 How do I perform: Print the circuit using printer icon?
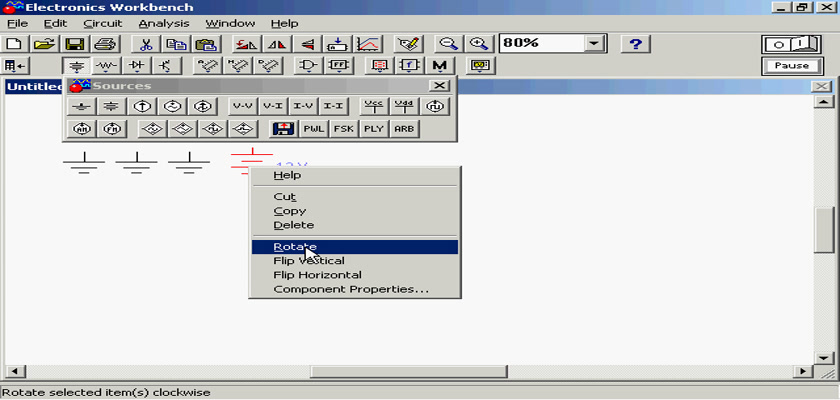(x=104, y=44)
